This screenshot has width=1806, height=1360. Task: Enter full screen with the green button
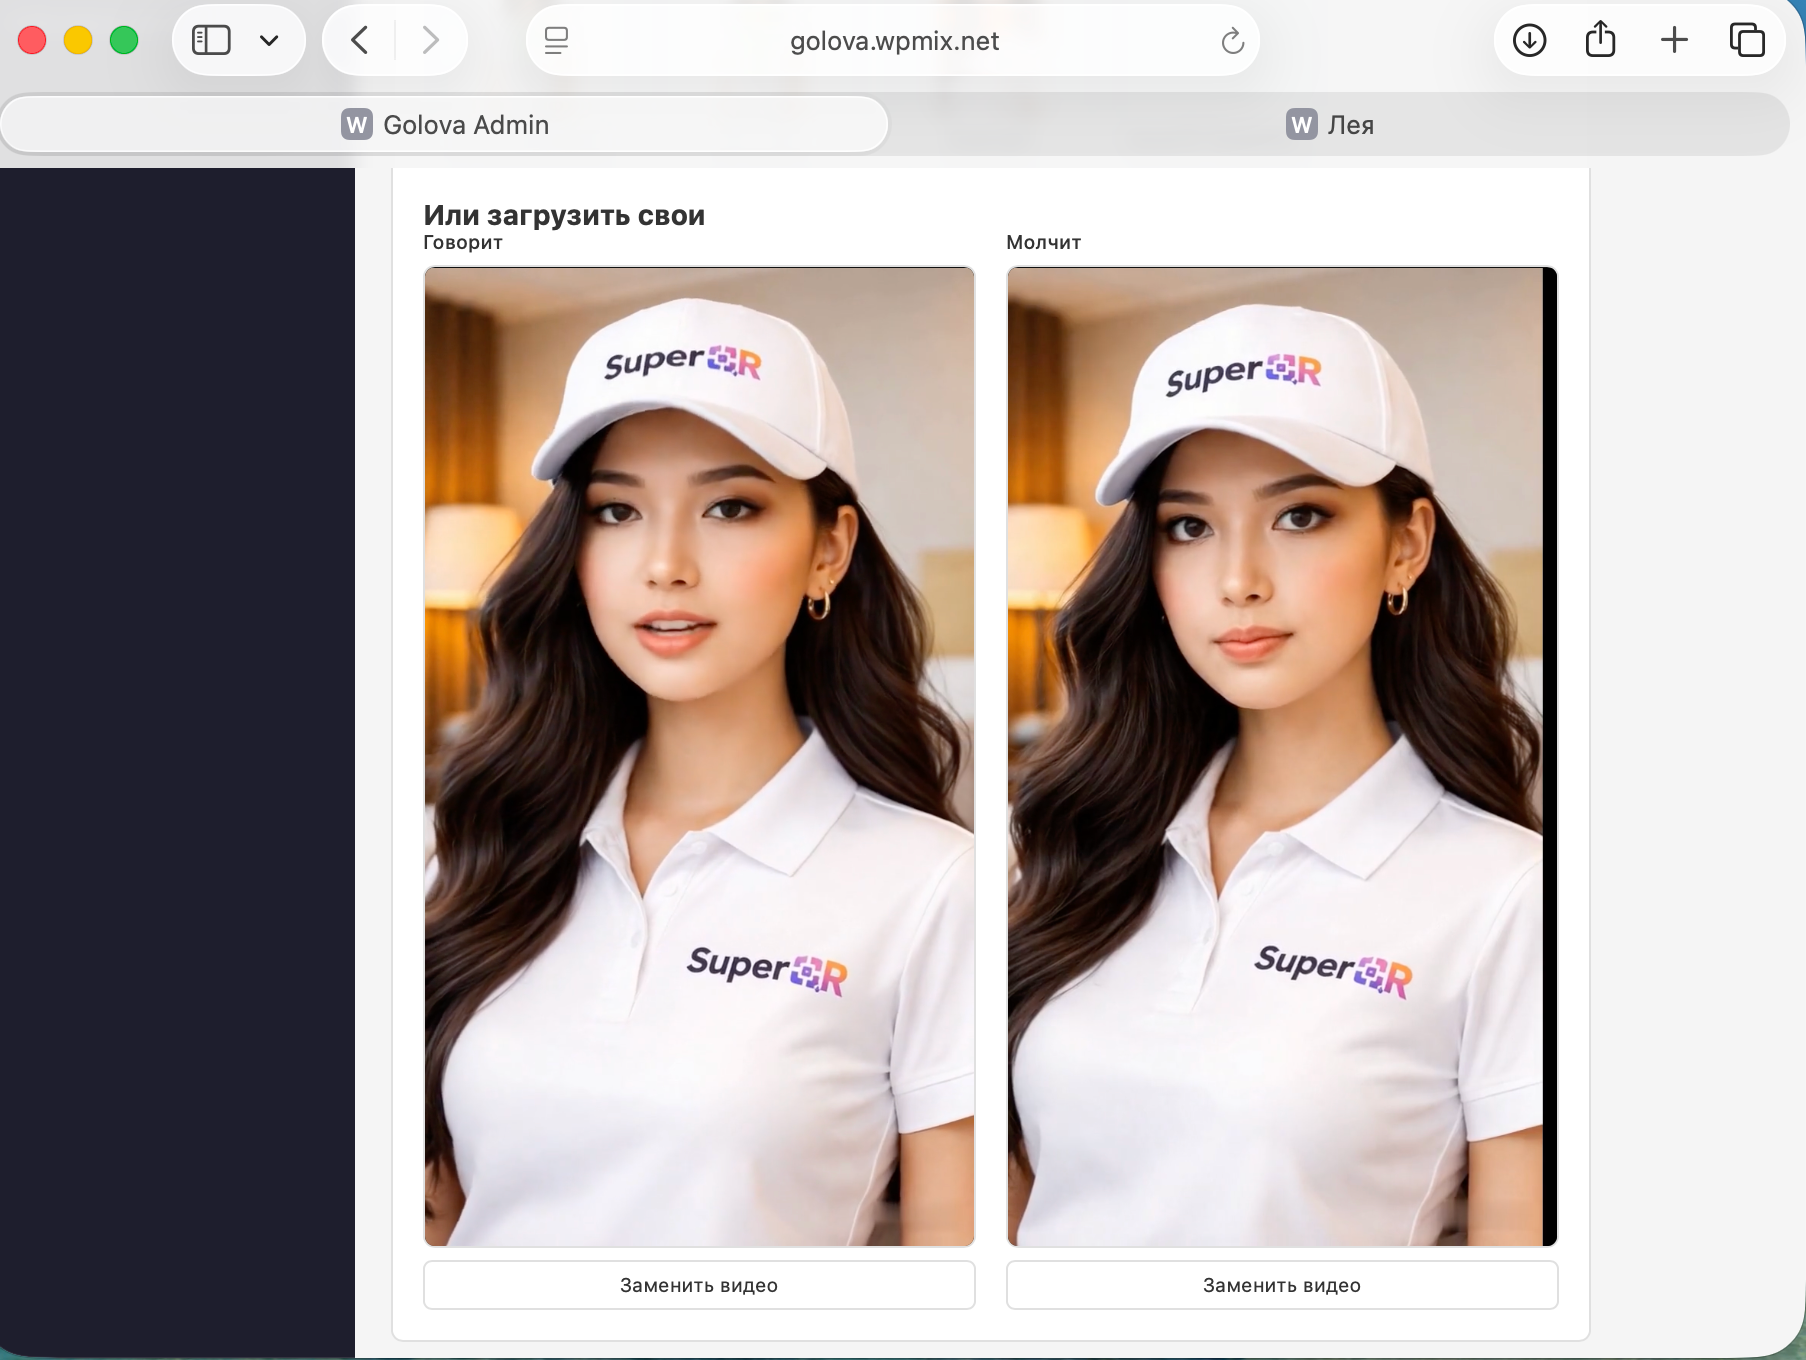[x=123, y=40]
